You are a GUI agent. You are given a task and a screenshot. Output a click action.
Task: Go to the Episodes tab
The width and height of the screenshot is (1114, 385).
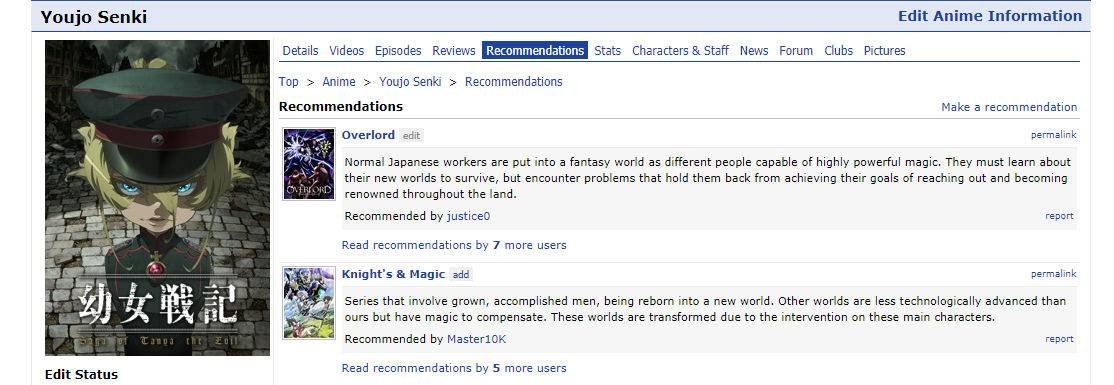pyautogui.click(x=398, y=50)
